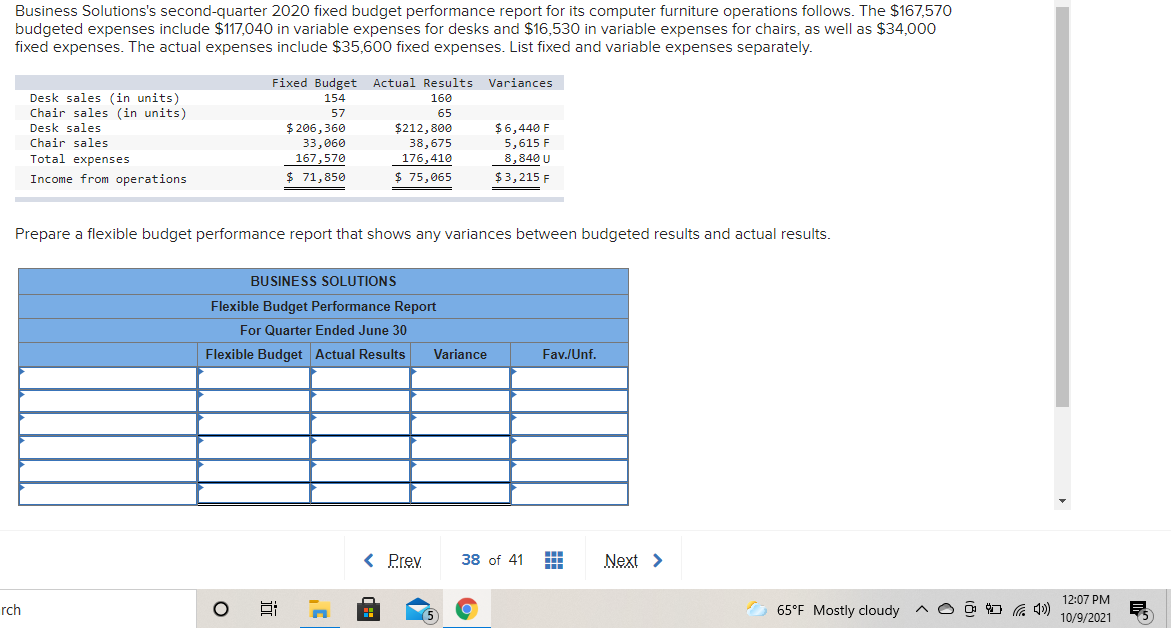1171x628 pixels.
Task: Click the $71,850 budgeted income value
Action: coord(315,177)
